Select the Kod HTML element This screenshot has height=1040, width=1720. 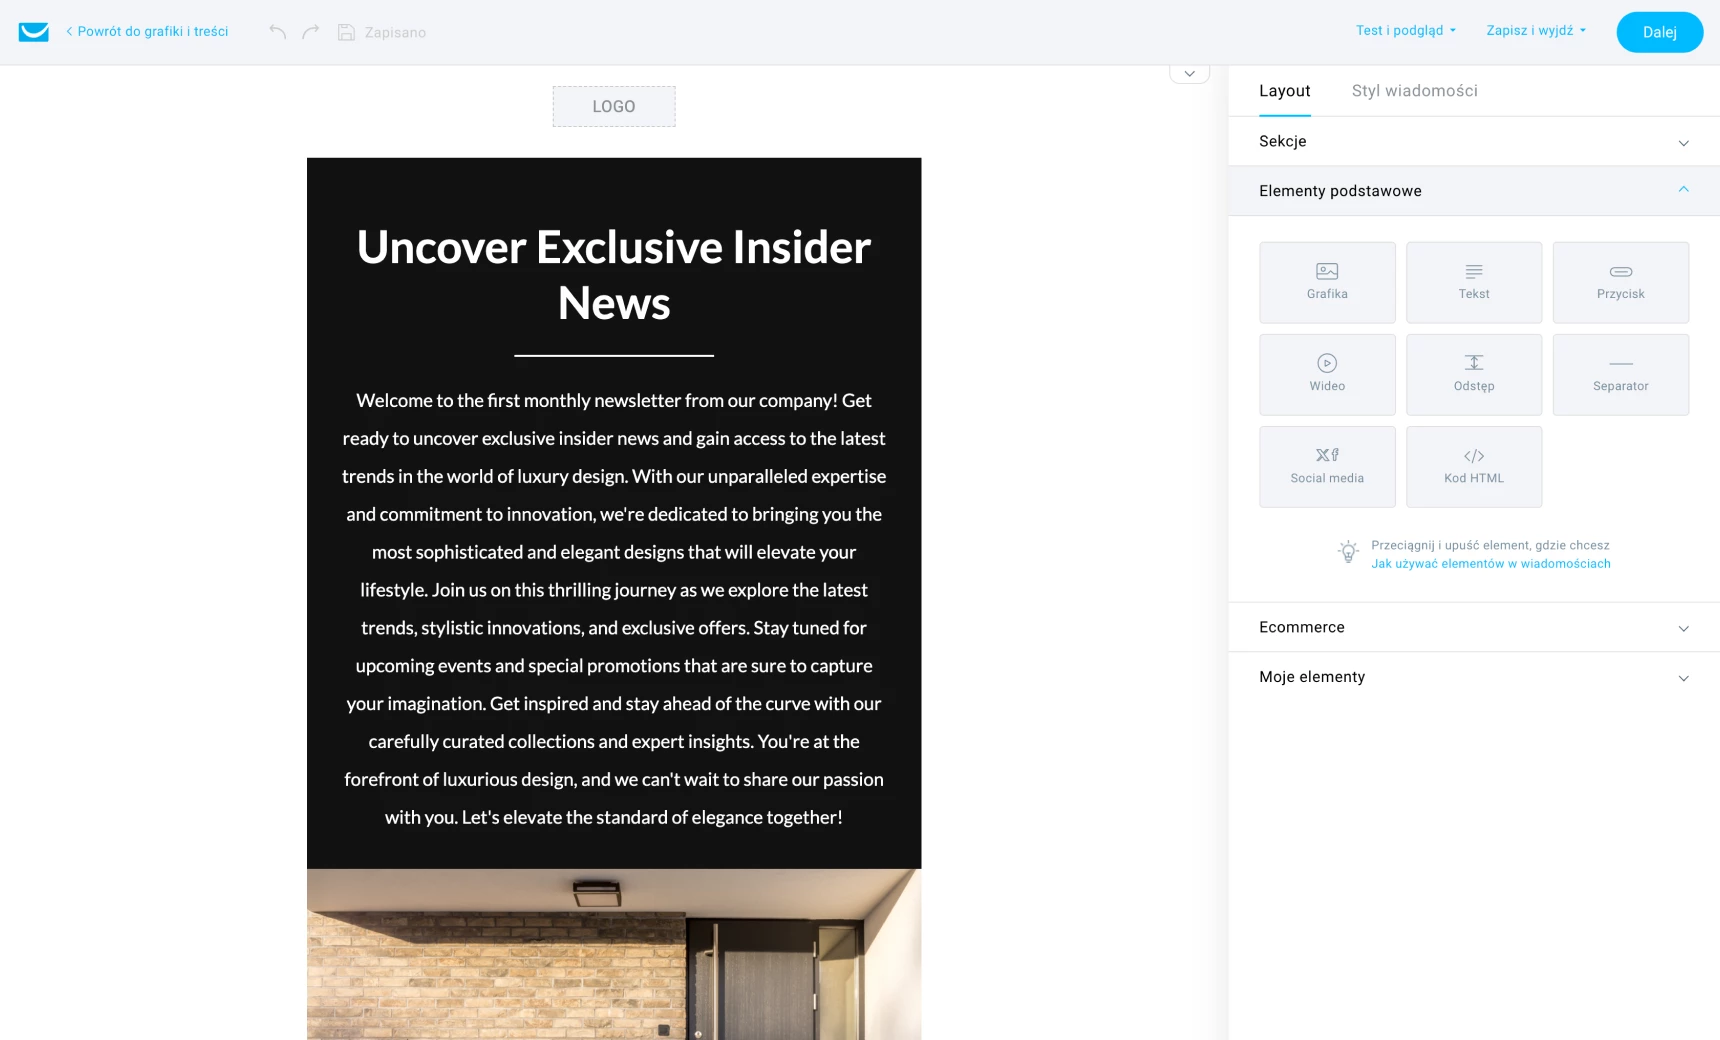click(x=1473, y=466)
